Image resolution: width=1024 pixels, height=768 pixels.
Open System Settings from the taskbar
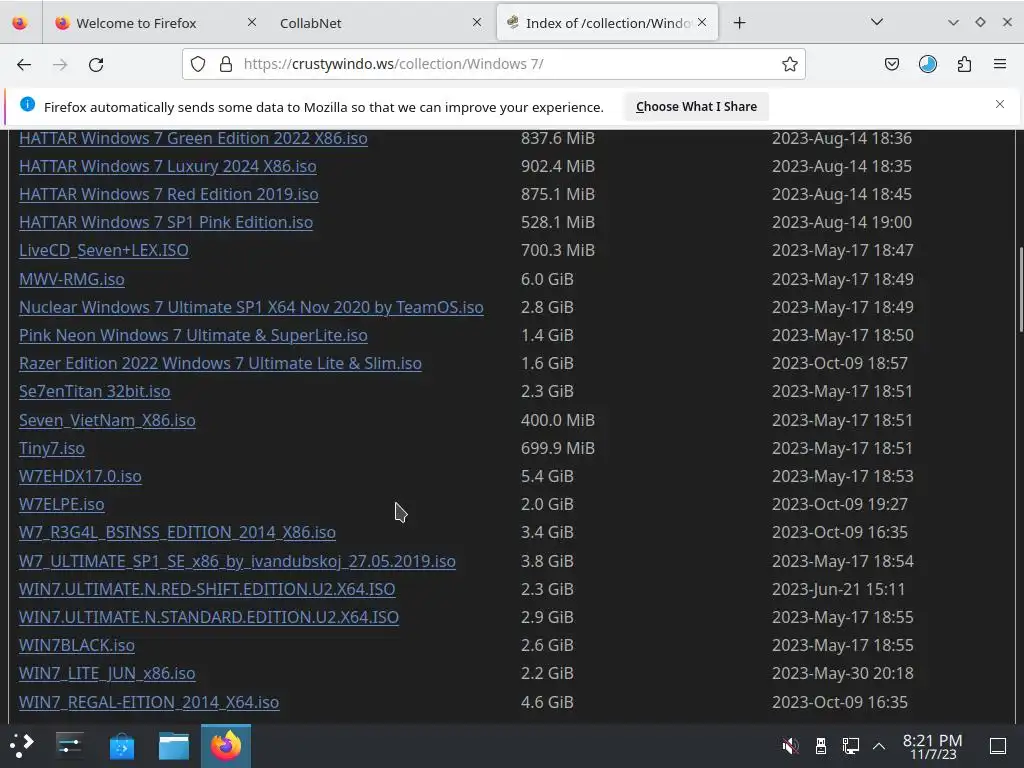click(70, 745)
